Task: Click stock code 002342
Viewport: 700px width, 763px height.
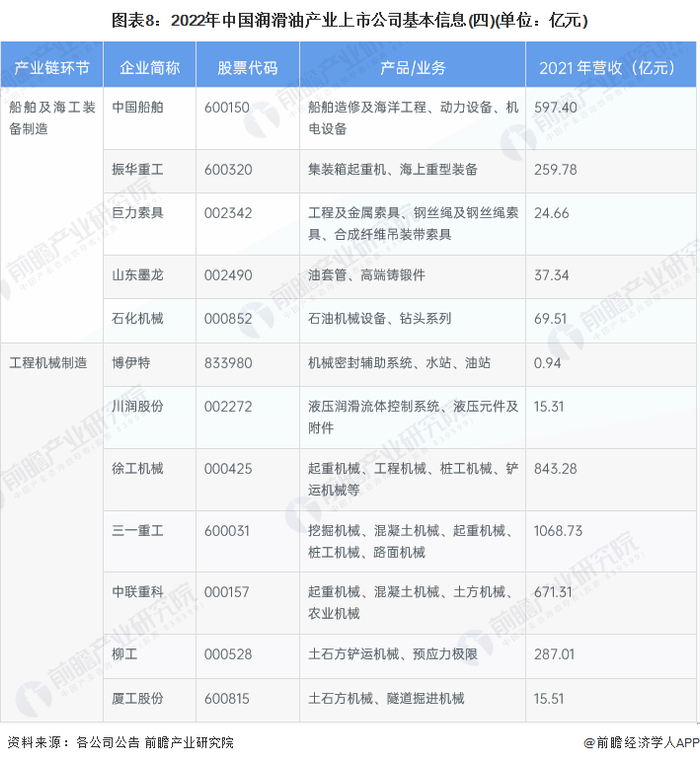Action: click(228, 213)
